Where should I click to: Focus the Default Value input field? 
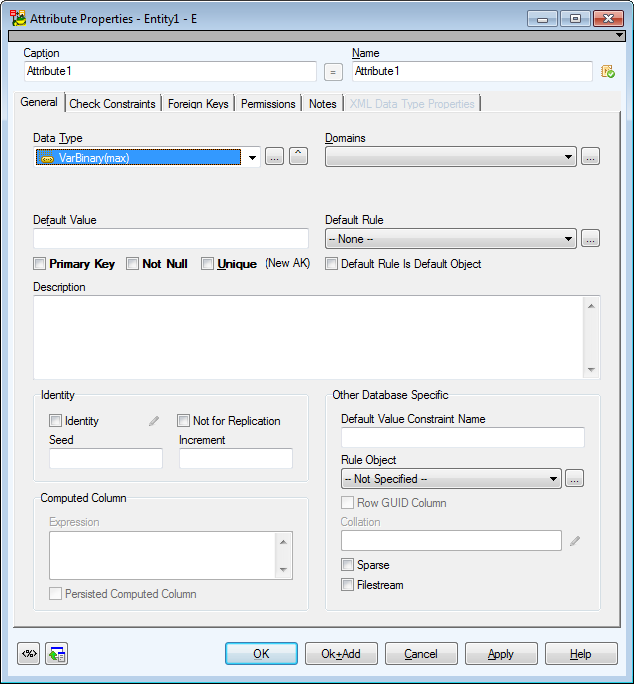171,239
